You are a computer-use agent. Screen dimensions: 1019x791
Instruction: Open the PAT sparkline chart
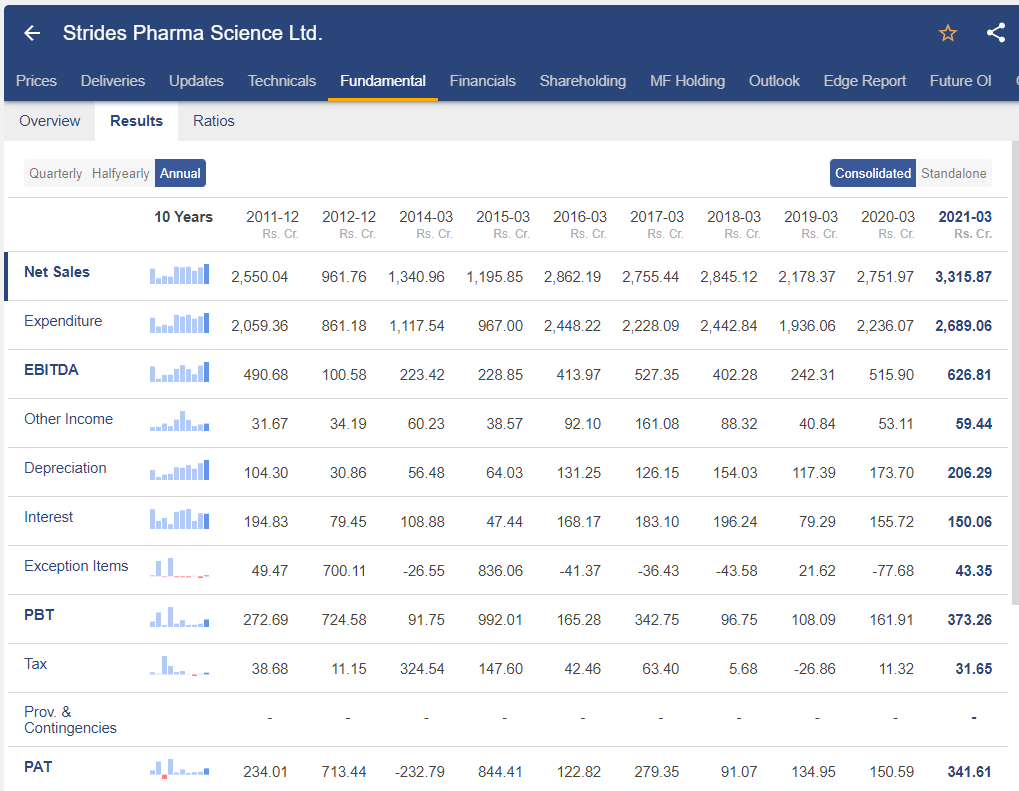[179, 769]
